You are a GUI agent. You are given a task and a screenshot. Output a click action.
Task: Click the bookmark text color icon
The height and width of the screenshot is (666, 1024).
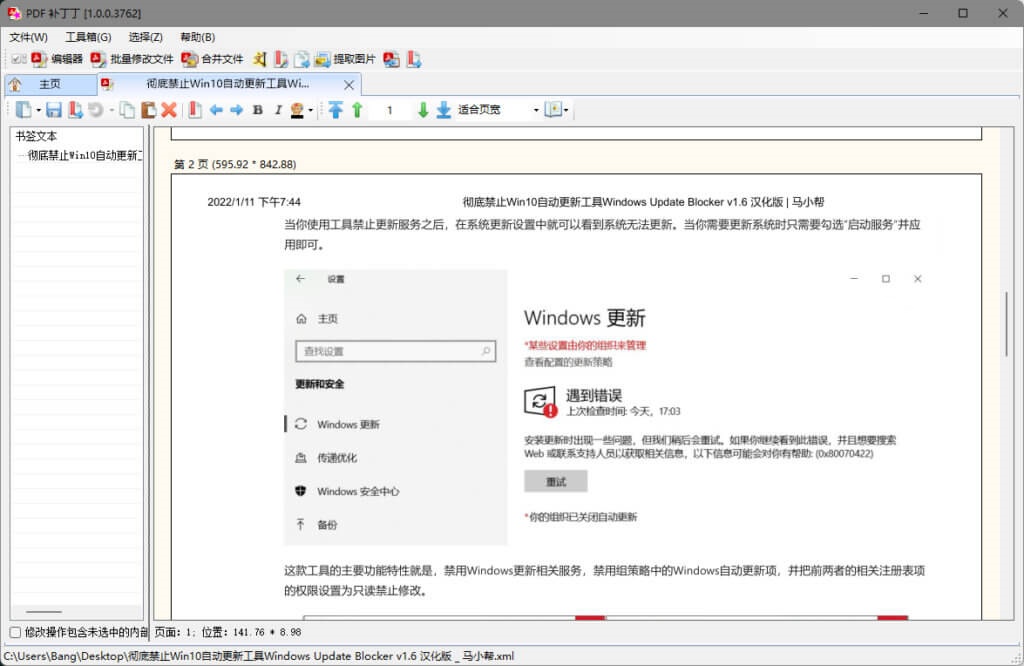click(297, 110)
